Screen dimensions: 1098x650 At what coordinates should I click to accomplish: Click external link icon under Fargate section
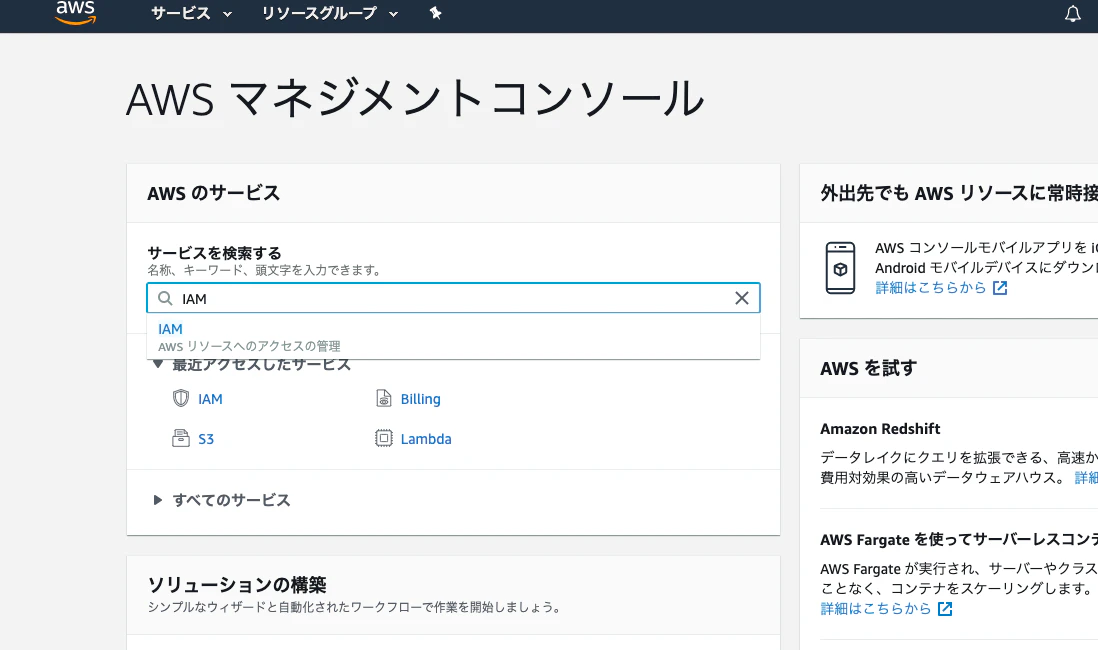(945, 609)
